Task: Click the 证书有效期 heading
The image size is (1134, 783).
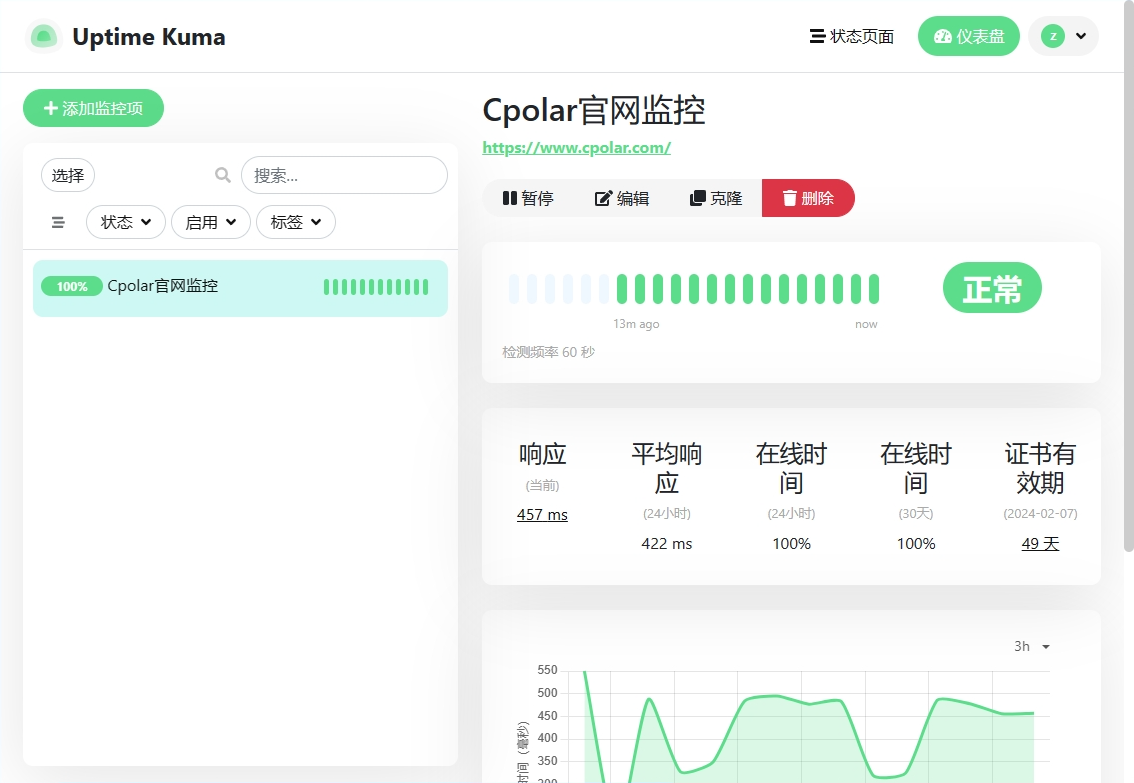Action: point(1040,468)
